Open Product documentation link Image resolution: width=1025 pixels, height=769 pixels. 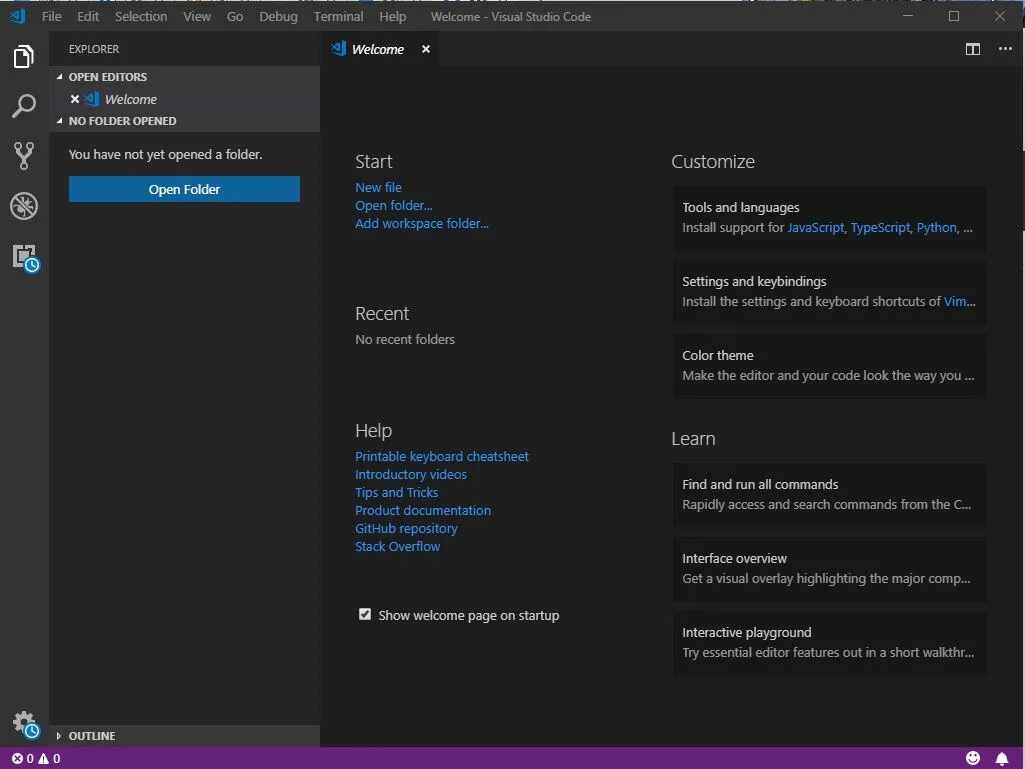[x=423, y=511]
